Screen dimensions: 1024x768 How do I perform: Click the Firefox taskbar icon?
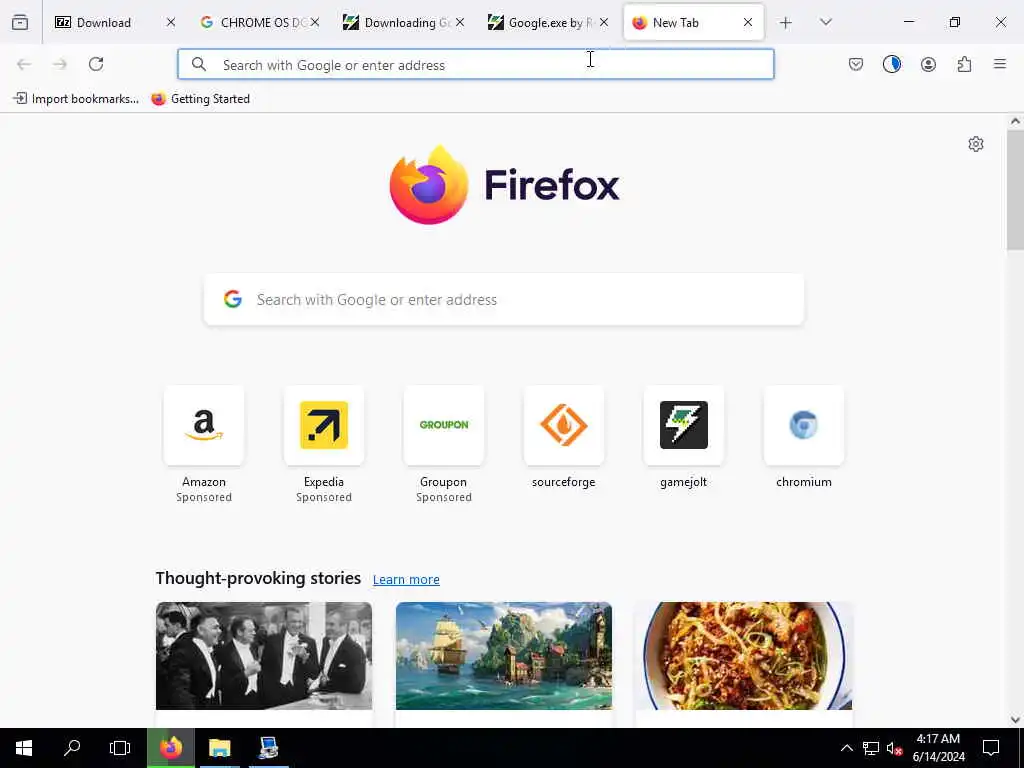pyautogui.click(x=171, y=748)
